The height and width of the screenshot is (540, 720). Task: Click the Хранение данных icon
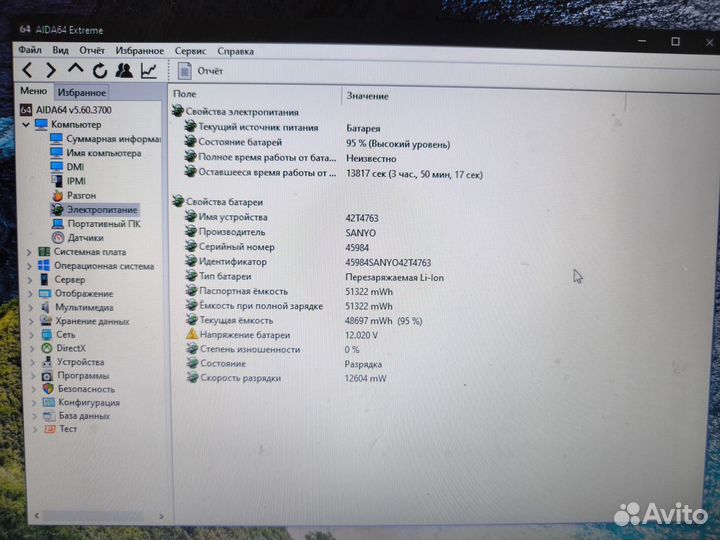[x=46, y=321]
